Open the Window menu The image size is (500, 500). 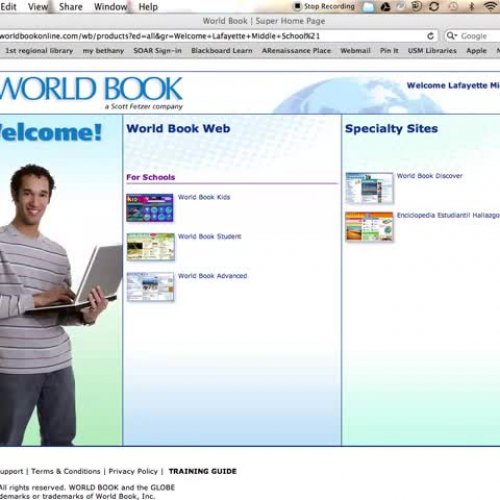pyautogui.click(x=110, y=7)
